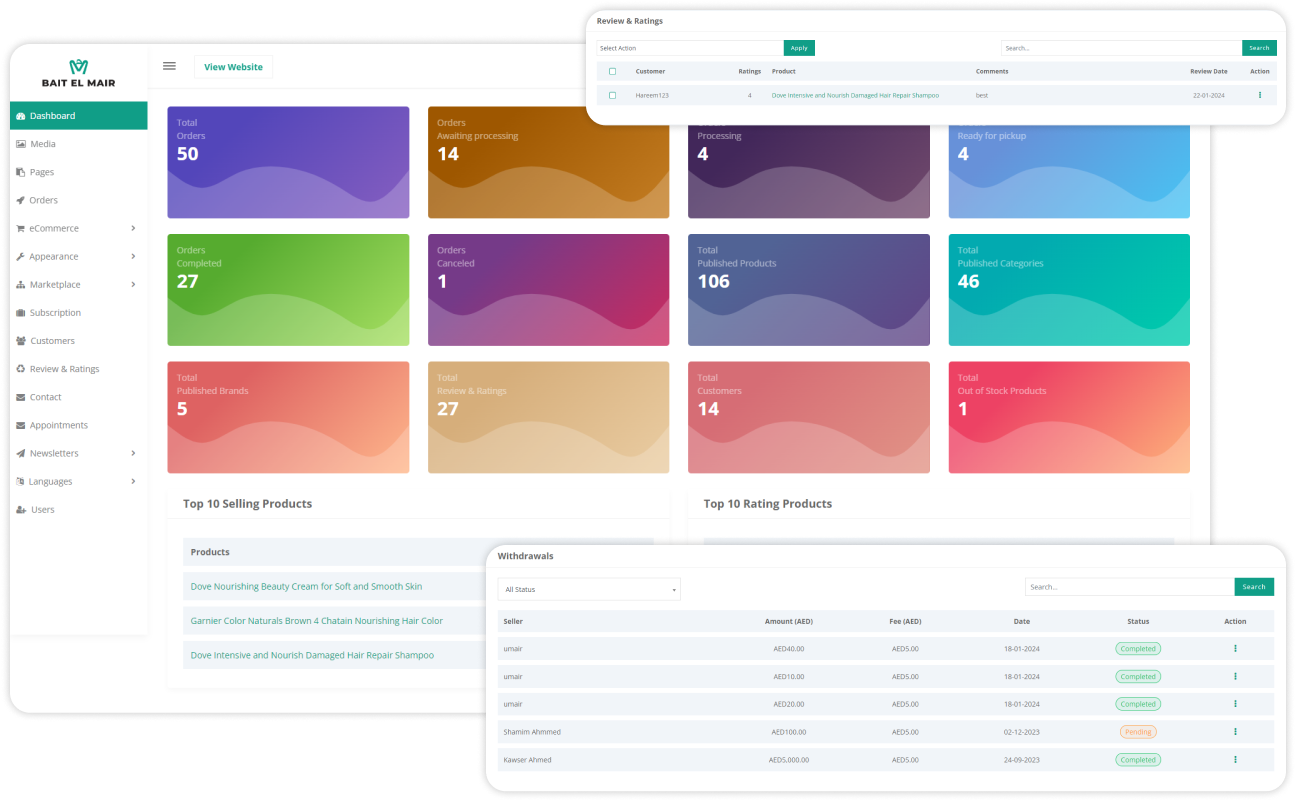Click the Orders rocket icon
1296x802 pixels.
click(21, 200)
